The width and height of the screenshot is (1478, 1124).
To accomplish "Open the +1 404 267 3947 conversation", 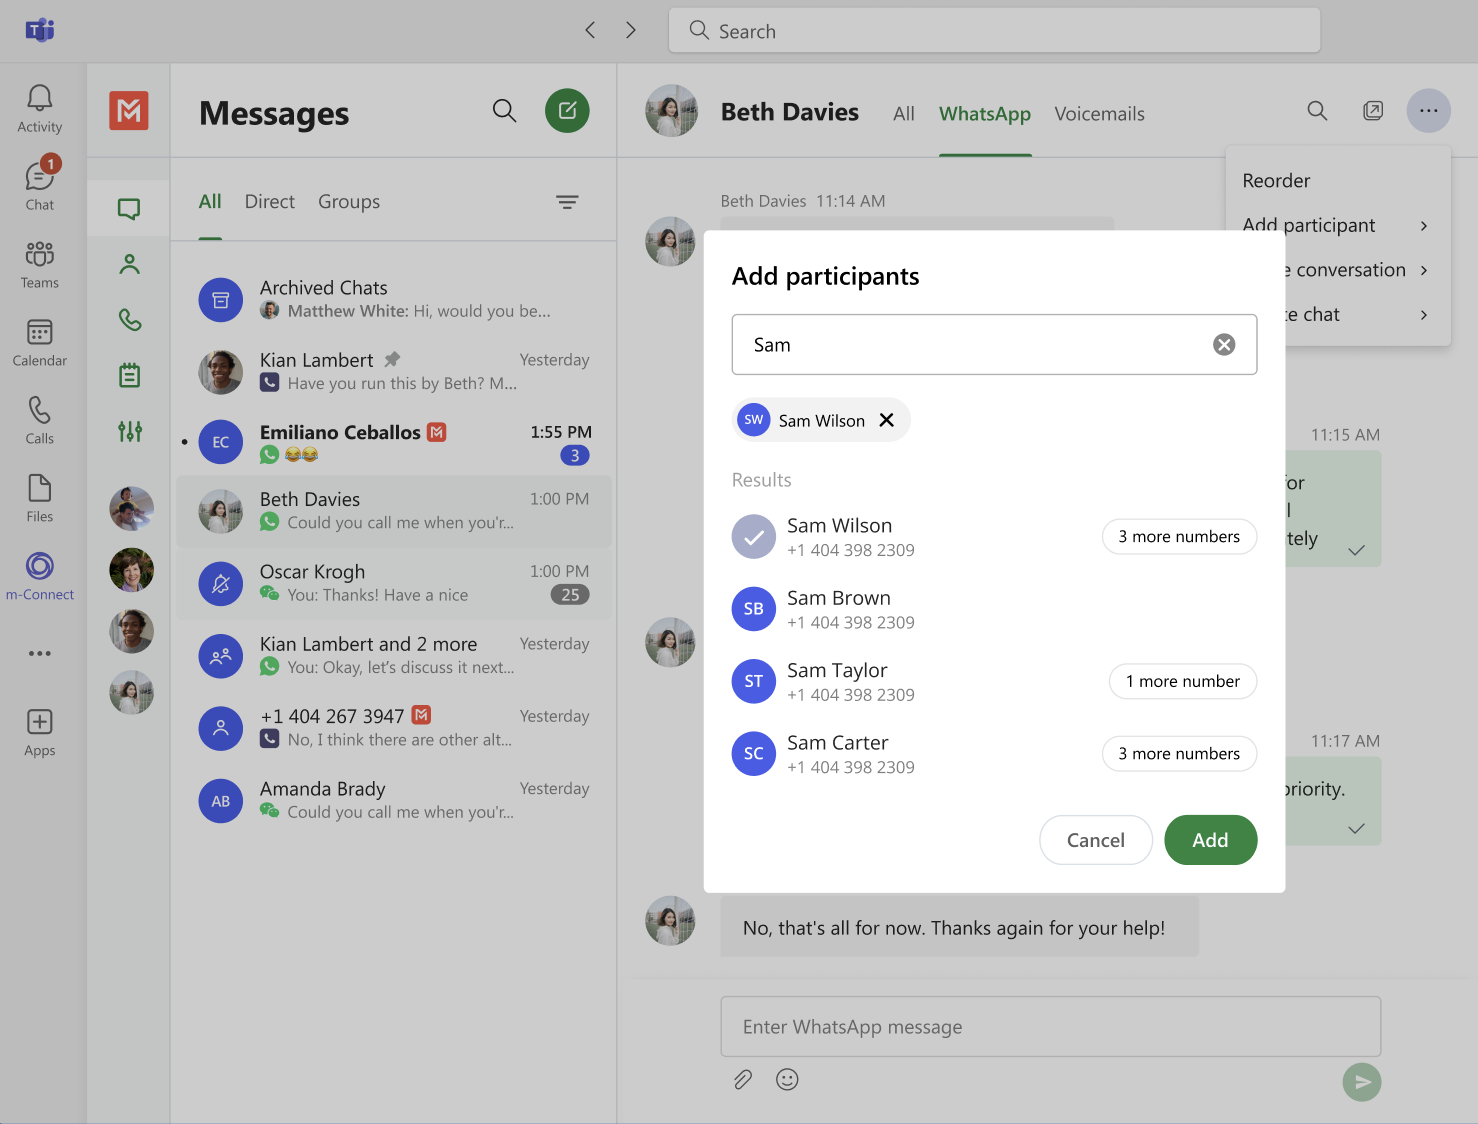I will coord(394,727).
